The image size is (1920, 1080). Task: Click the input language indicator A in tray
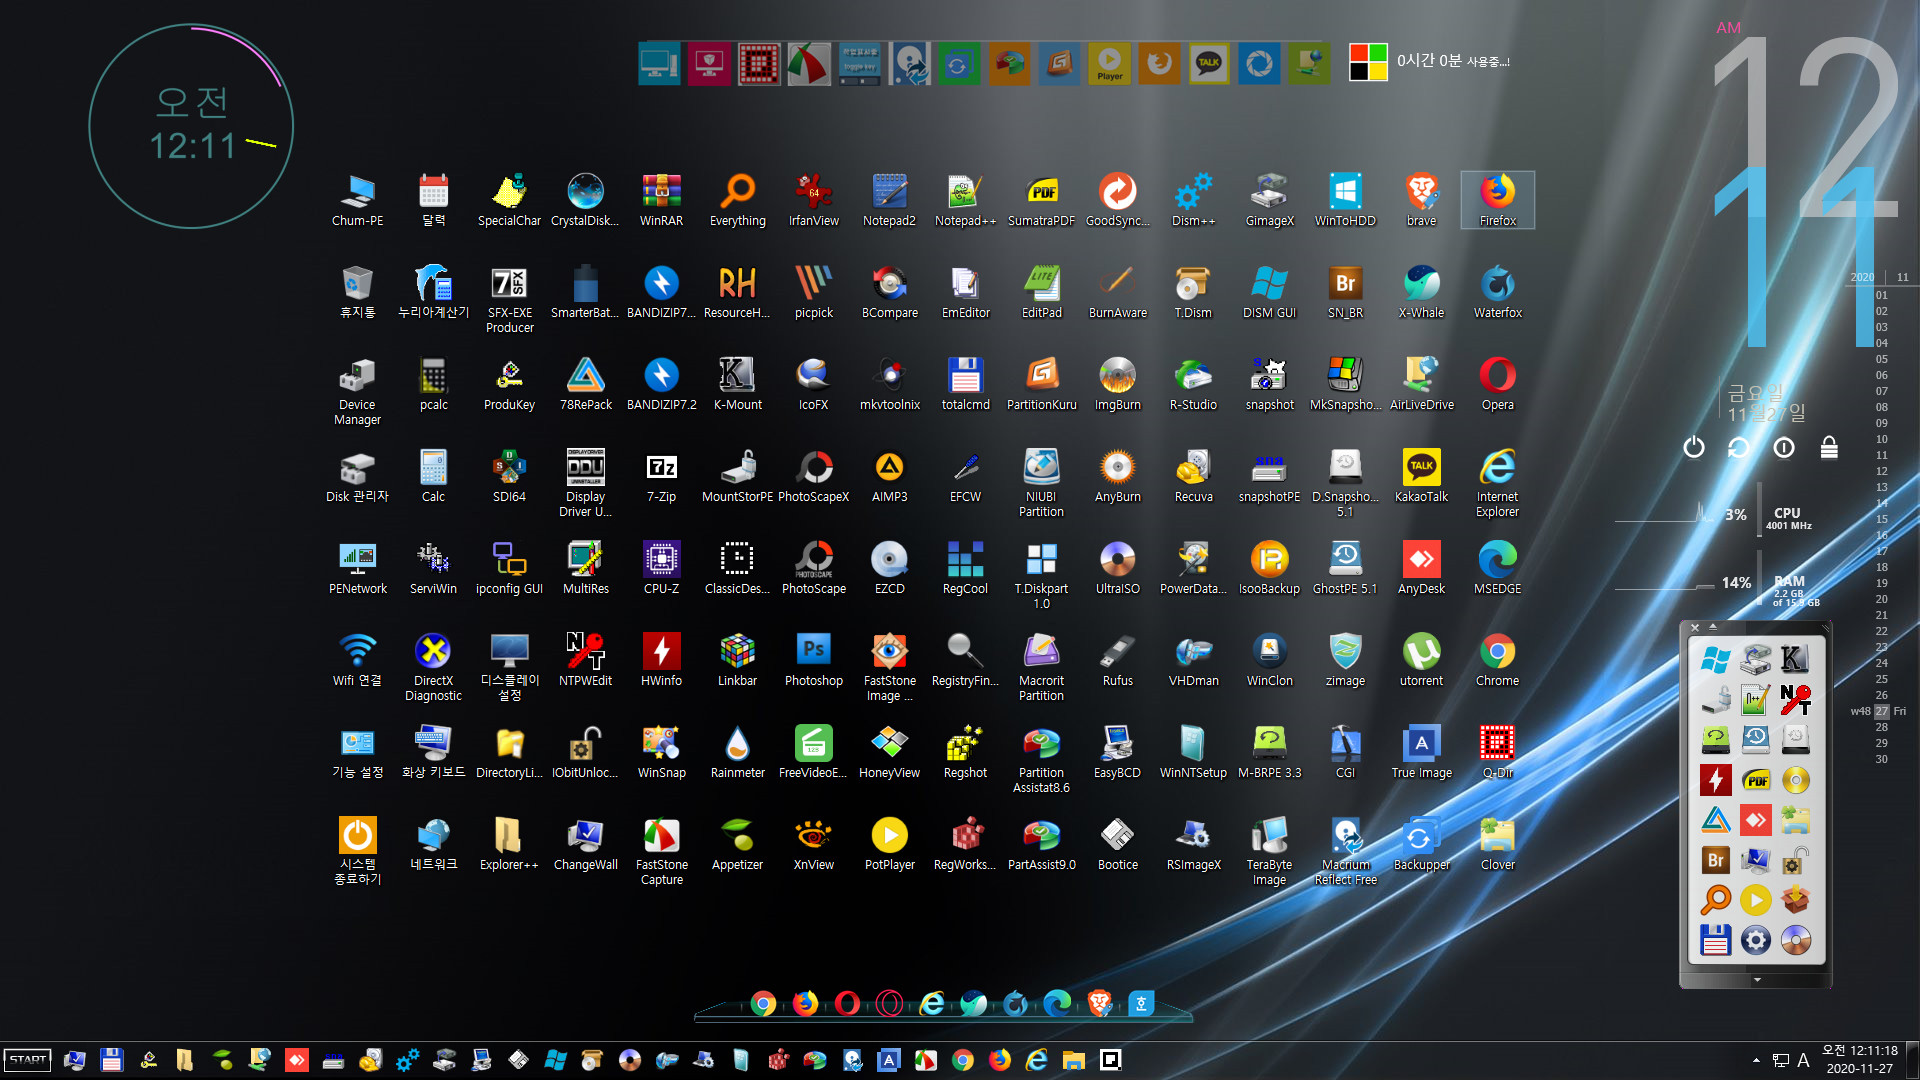(1803, 1060)
